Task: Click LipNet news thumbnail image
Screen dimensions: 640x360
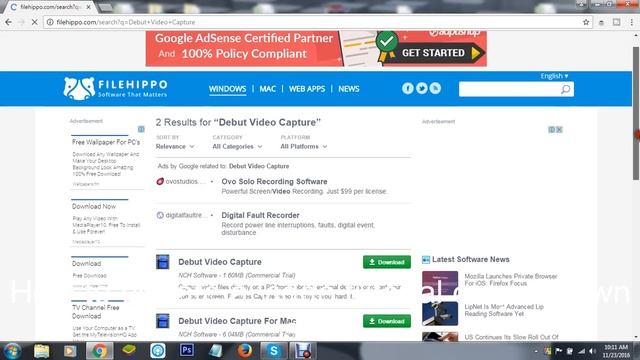Action: tap(440, 313)
